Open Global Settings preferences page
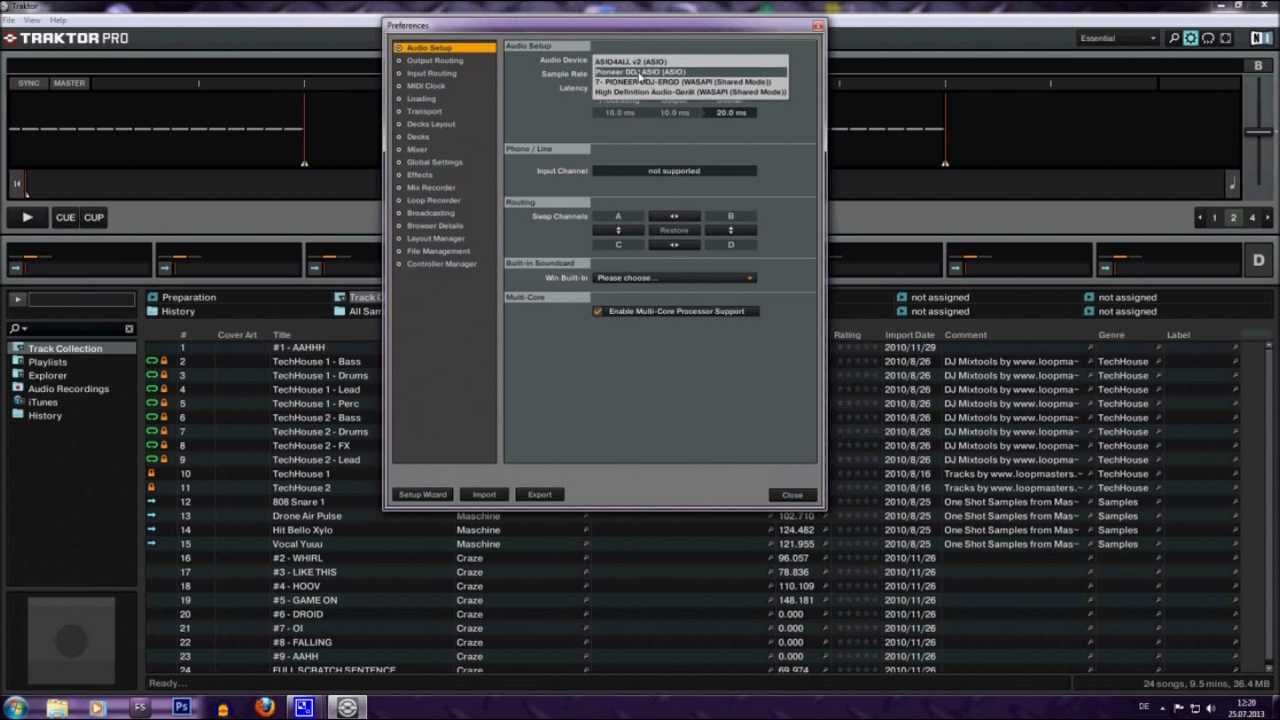 pyautogui.click(x=434, y=162)
